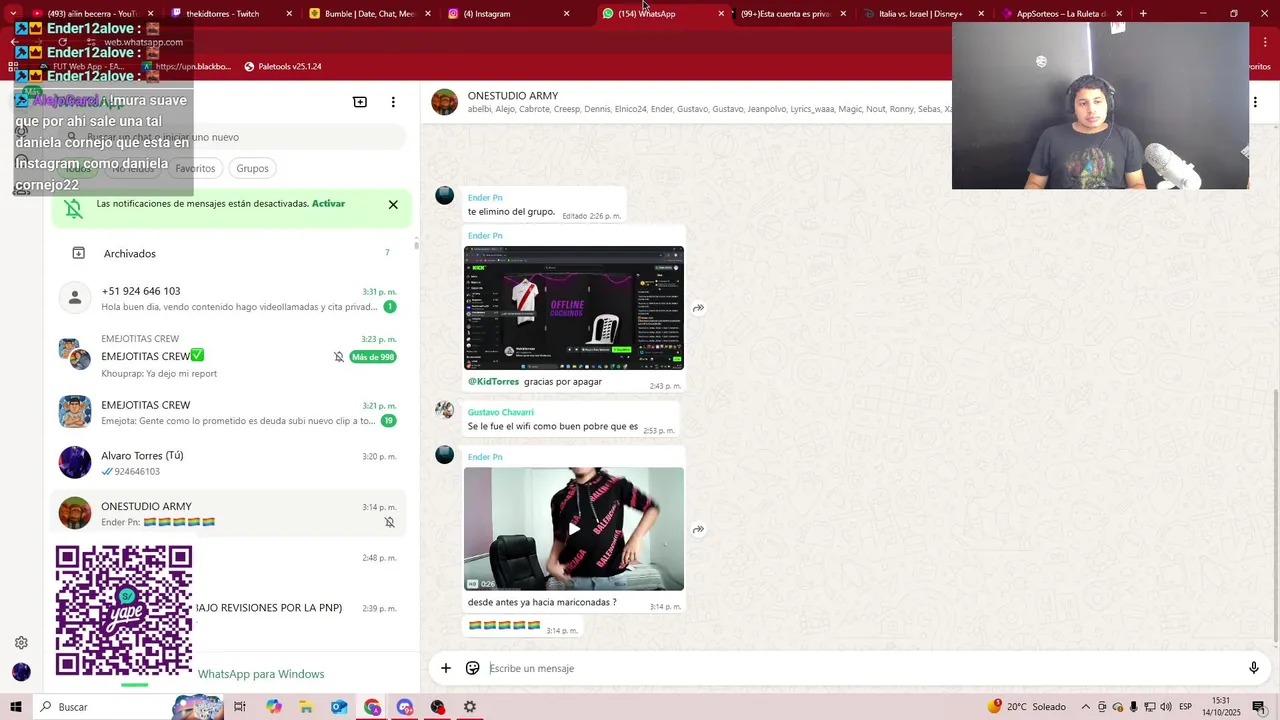The width and height of the screenshot is (1280, 720).
Task: Open the Windows Start menu
Action: [16, 707]
